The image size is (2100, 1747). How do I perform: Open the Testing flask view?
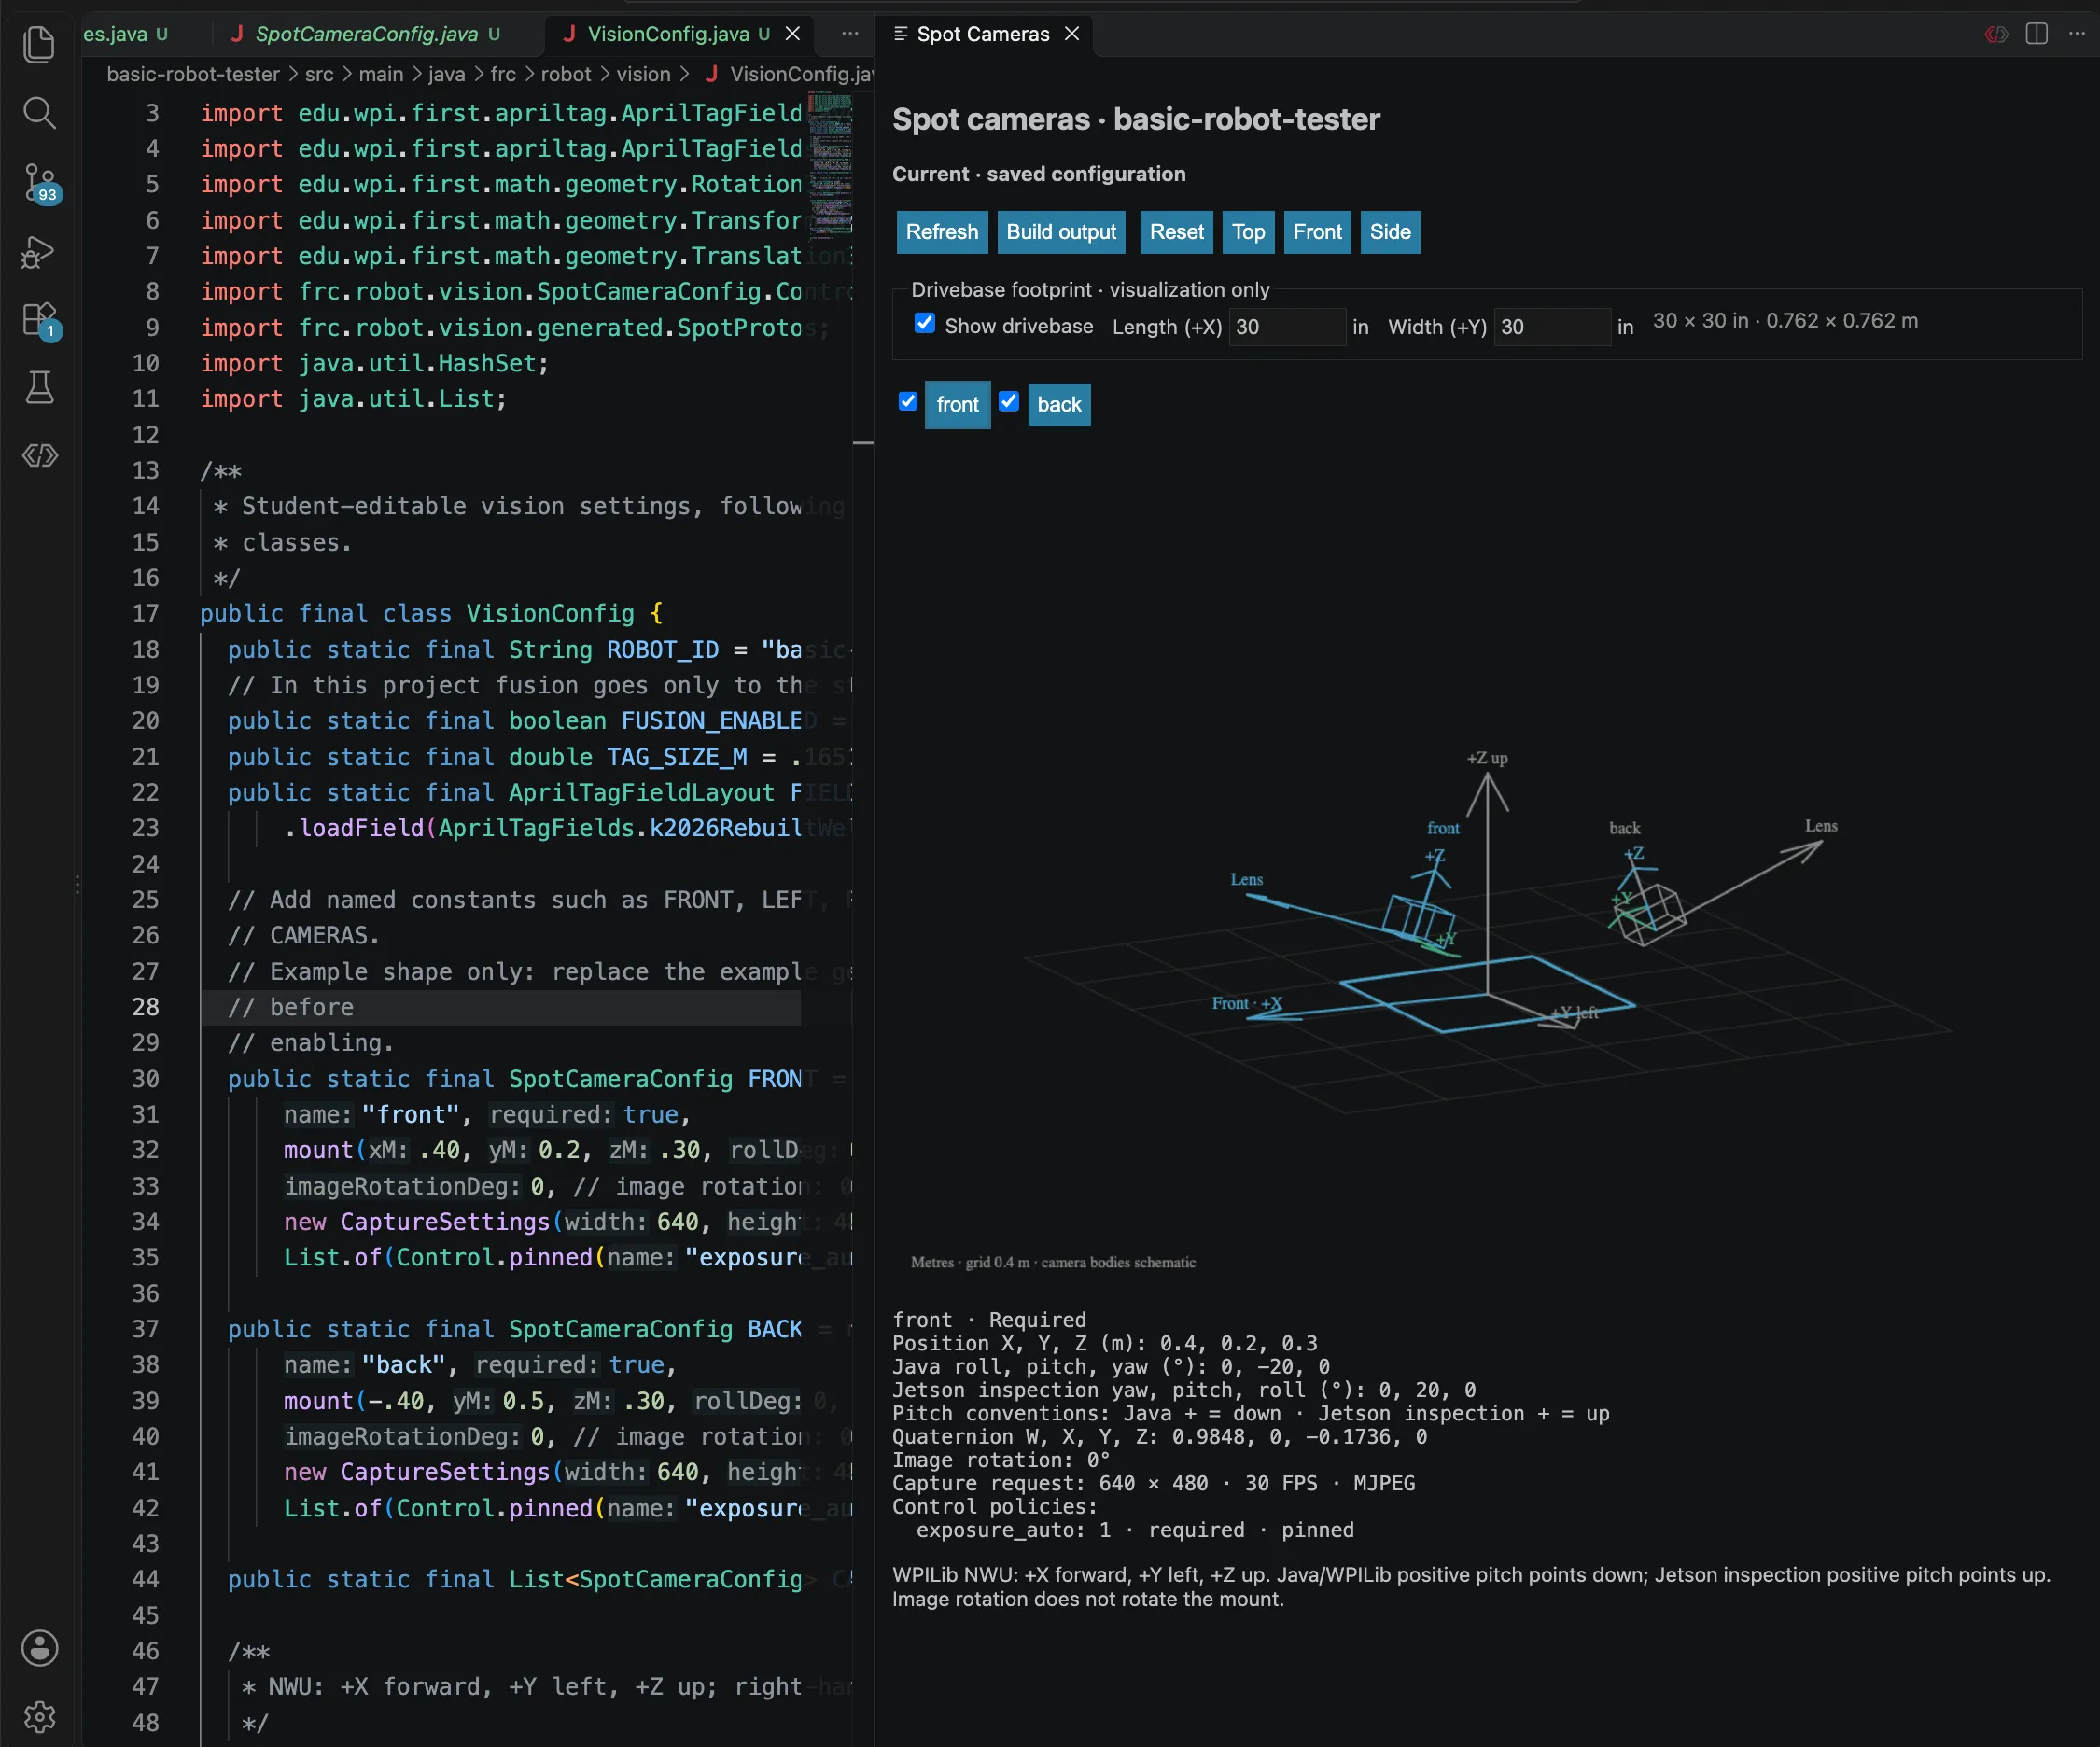coord(39,388)
